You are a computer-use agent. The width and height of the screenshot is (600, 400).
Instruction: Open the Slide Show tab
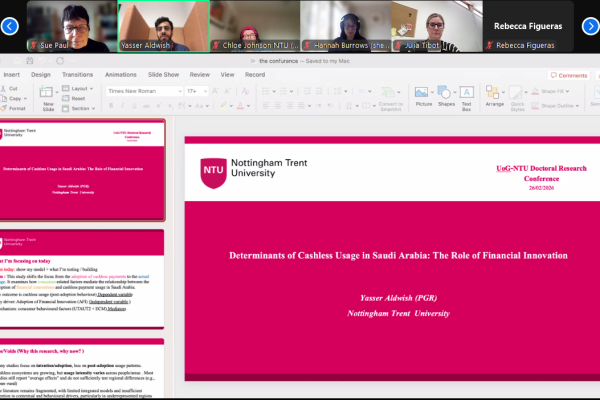163,75
